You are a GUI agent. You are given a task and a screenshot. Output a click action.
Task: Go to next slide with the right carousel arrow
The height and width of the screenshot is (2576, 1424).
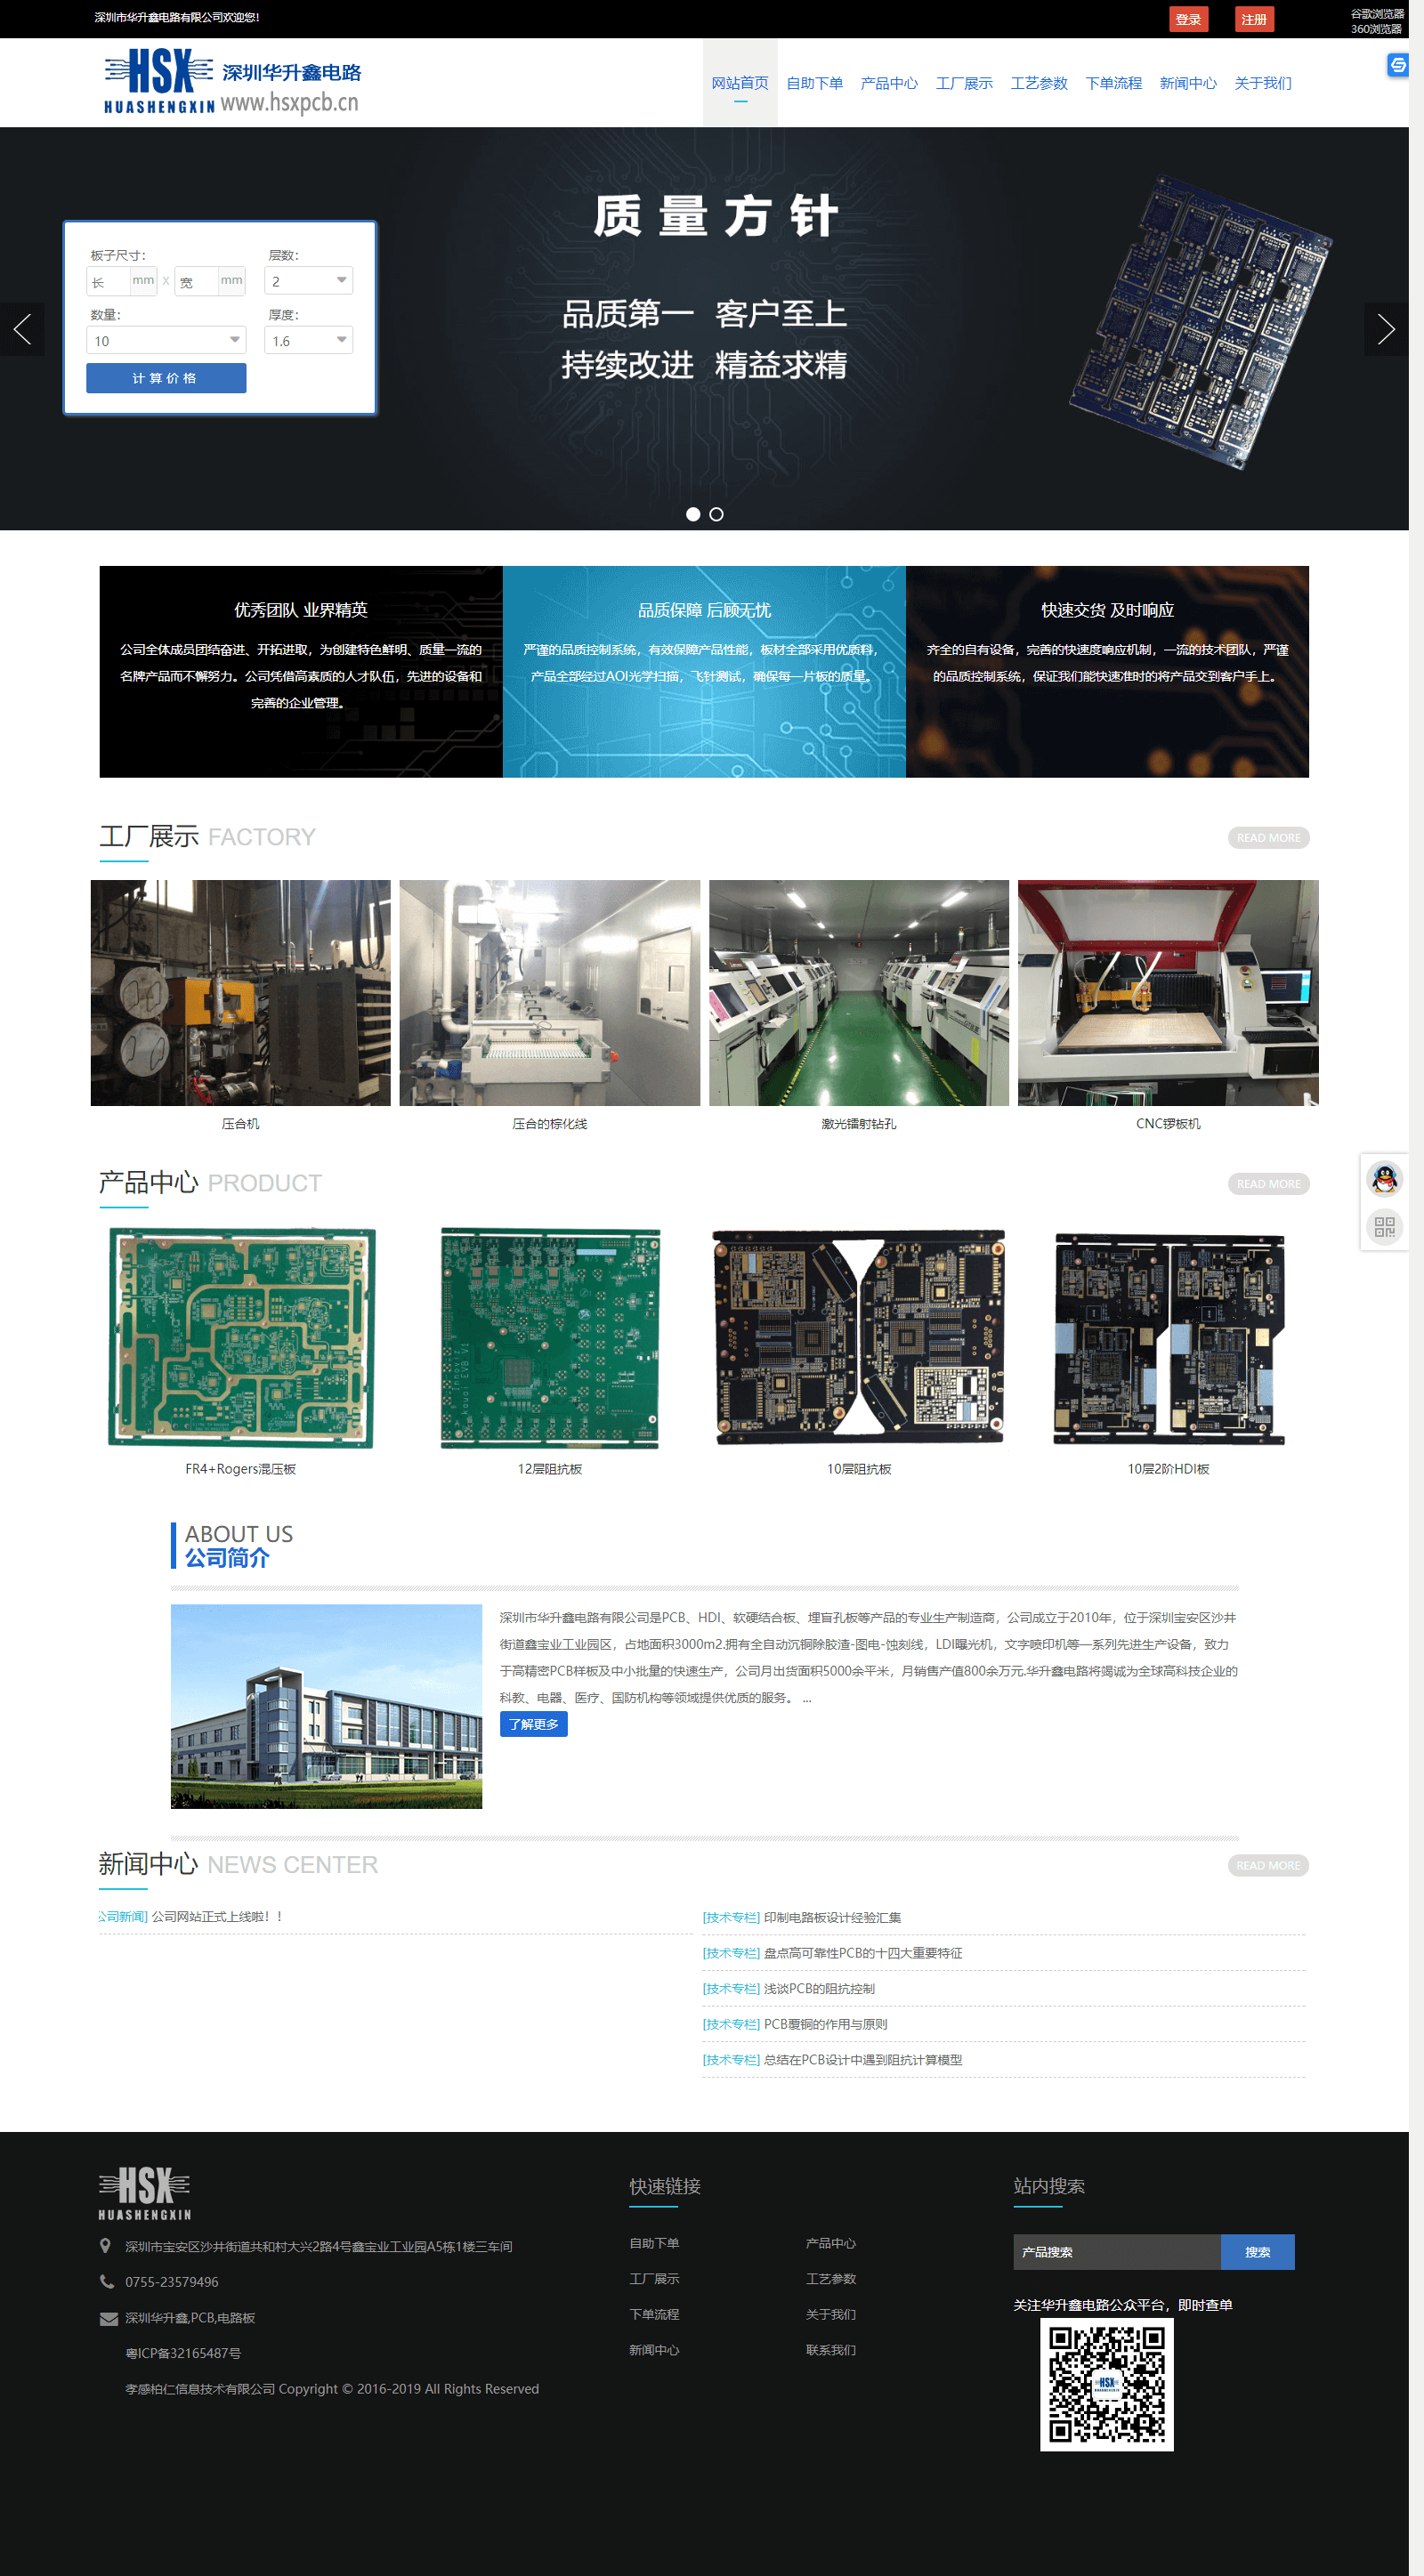point(1388,329)
